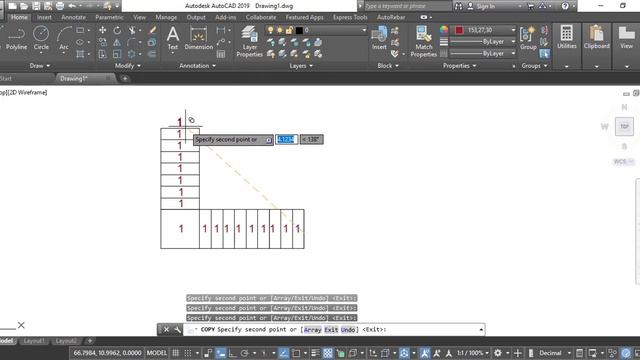Open the layer list dropdown
The height and width of the screenshot is (360, 640).
[x=364, y=30]
